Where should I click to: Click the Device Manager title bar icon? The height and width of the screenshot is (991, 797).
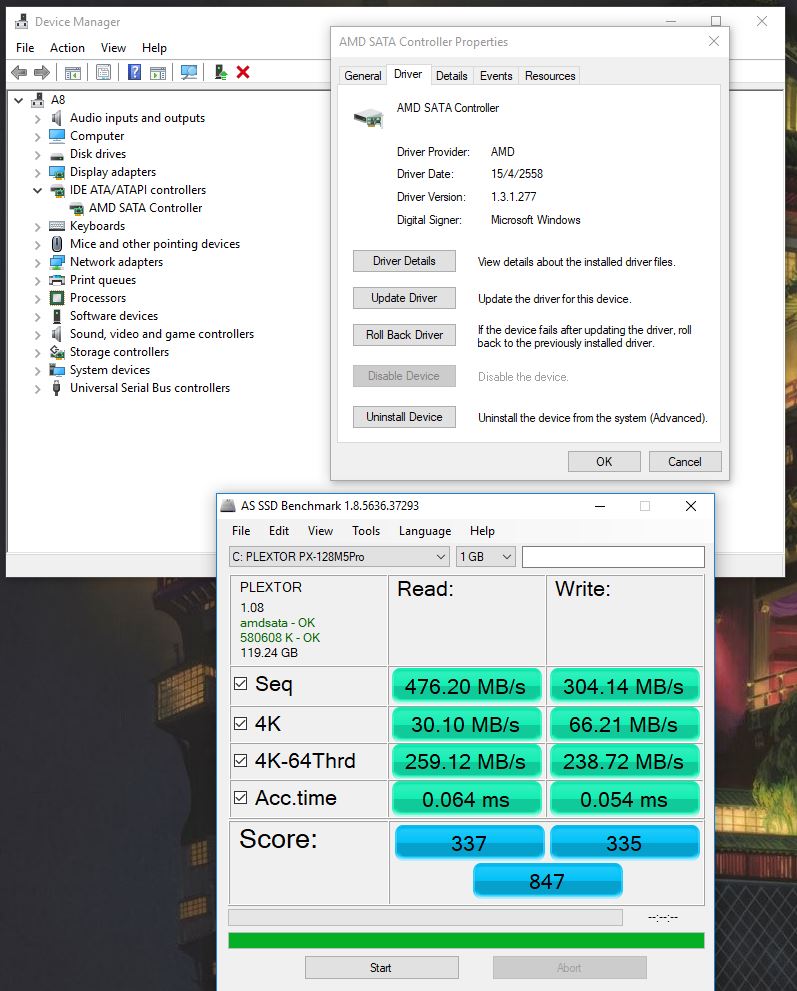pyautogui.click(x=21, y=21)
